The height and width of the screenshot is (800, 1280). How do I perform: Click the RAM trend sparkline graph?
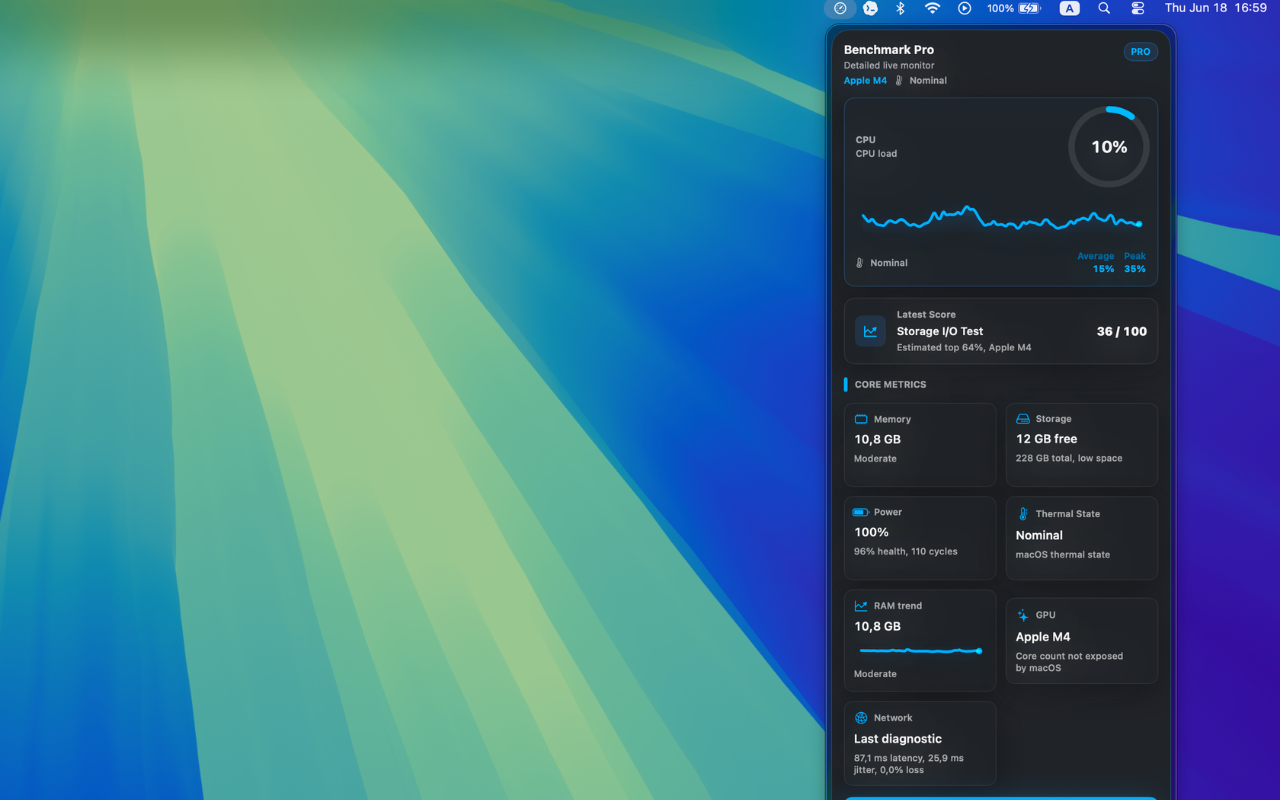(920, 651)
